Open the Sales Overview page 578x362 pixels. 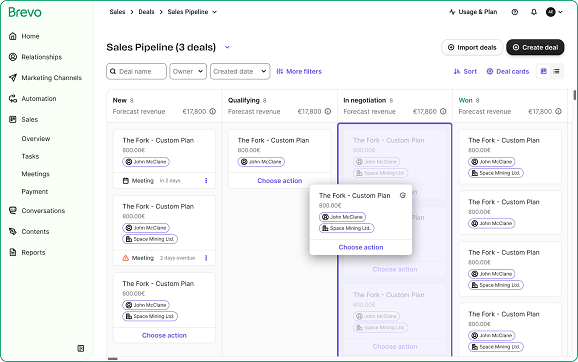pyautogui.click(x=36, y=139)
